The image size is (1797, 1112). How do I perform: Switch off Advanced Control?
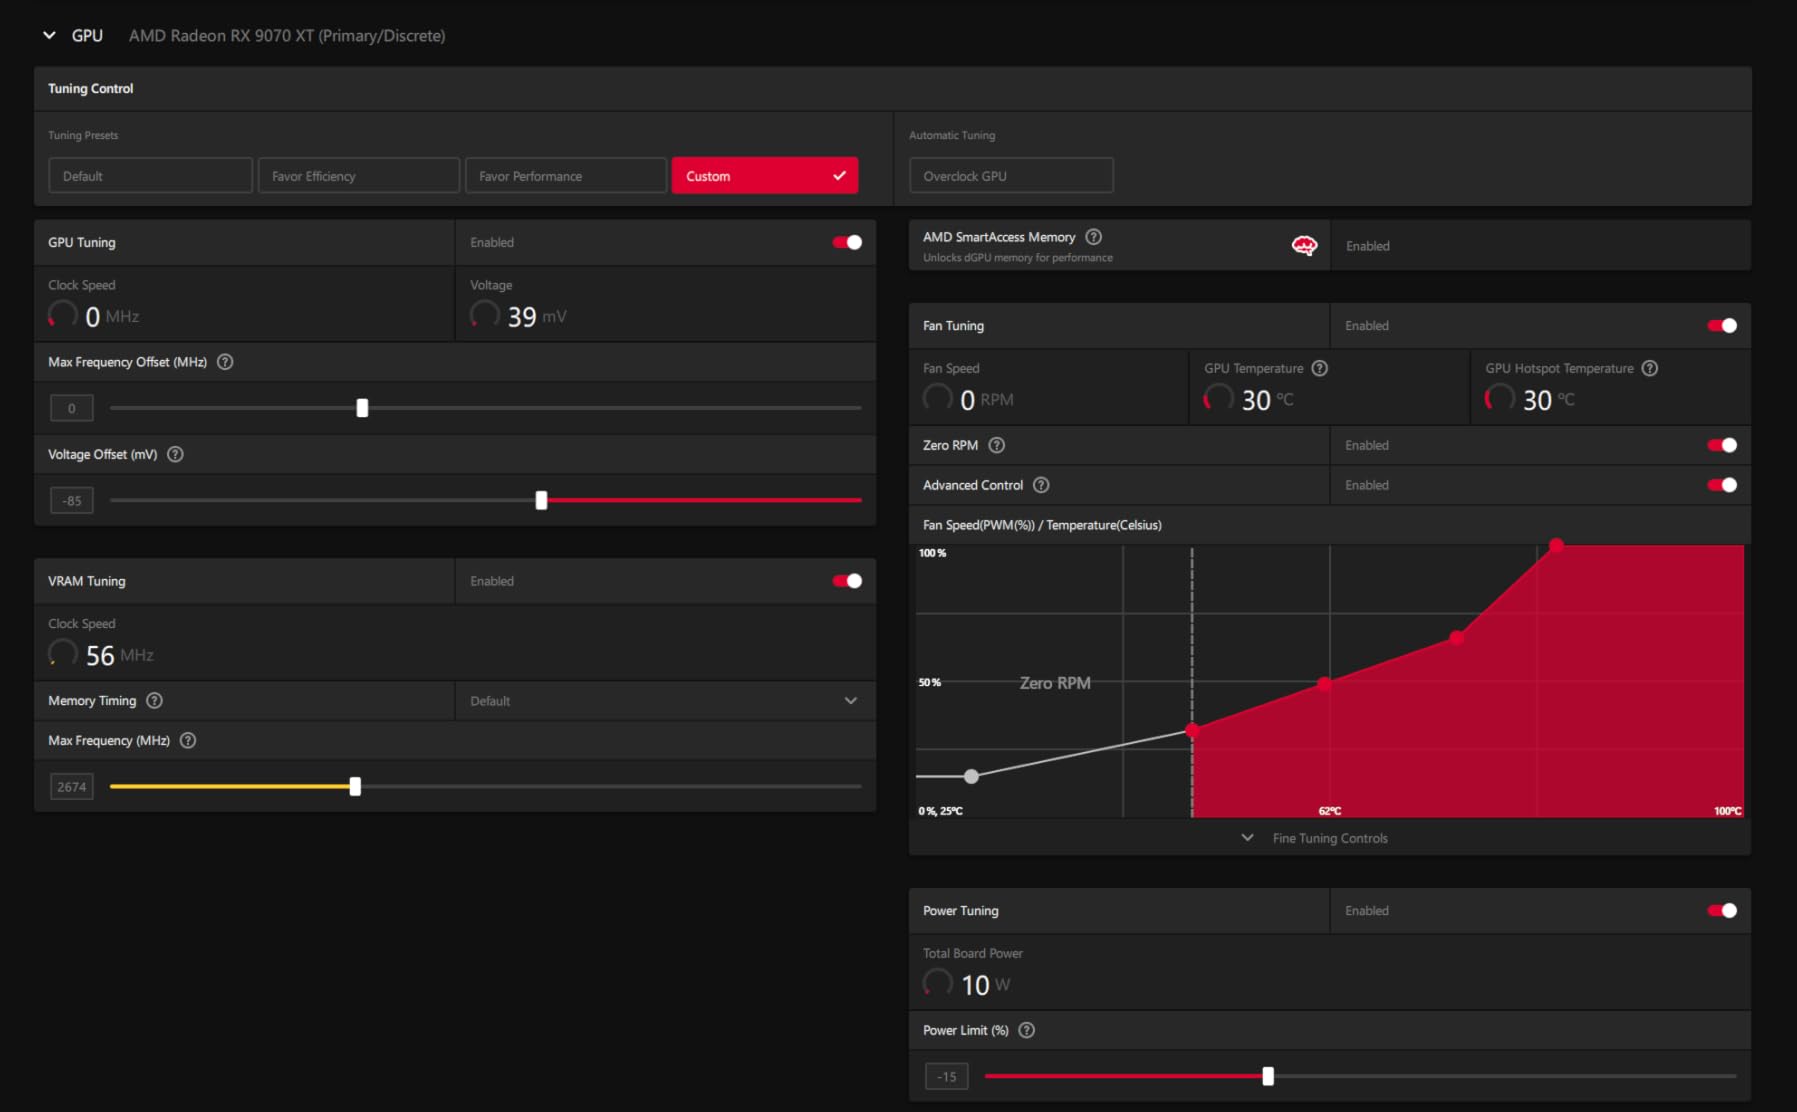(x=1722, y=485)
